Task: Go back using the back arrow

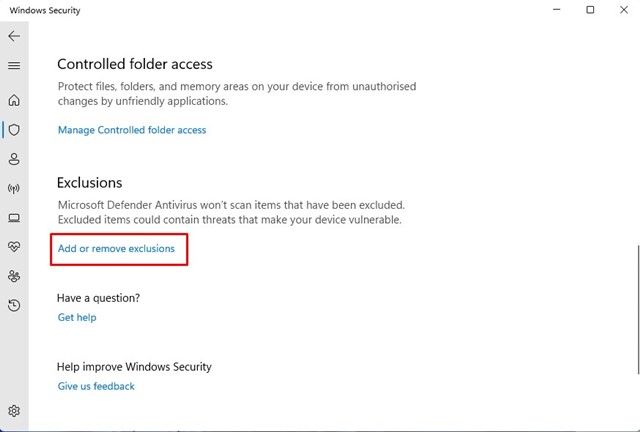Action: [x=14, y=36]
